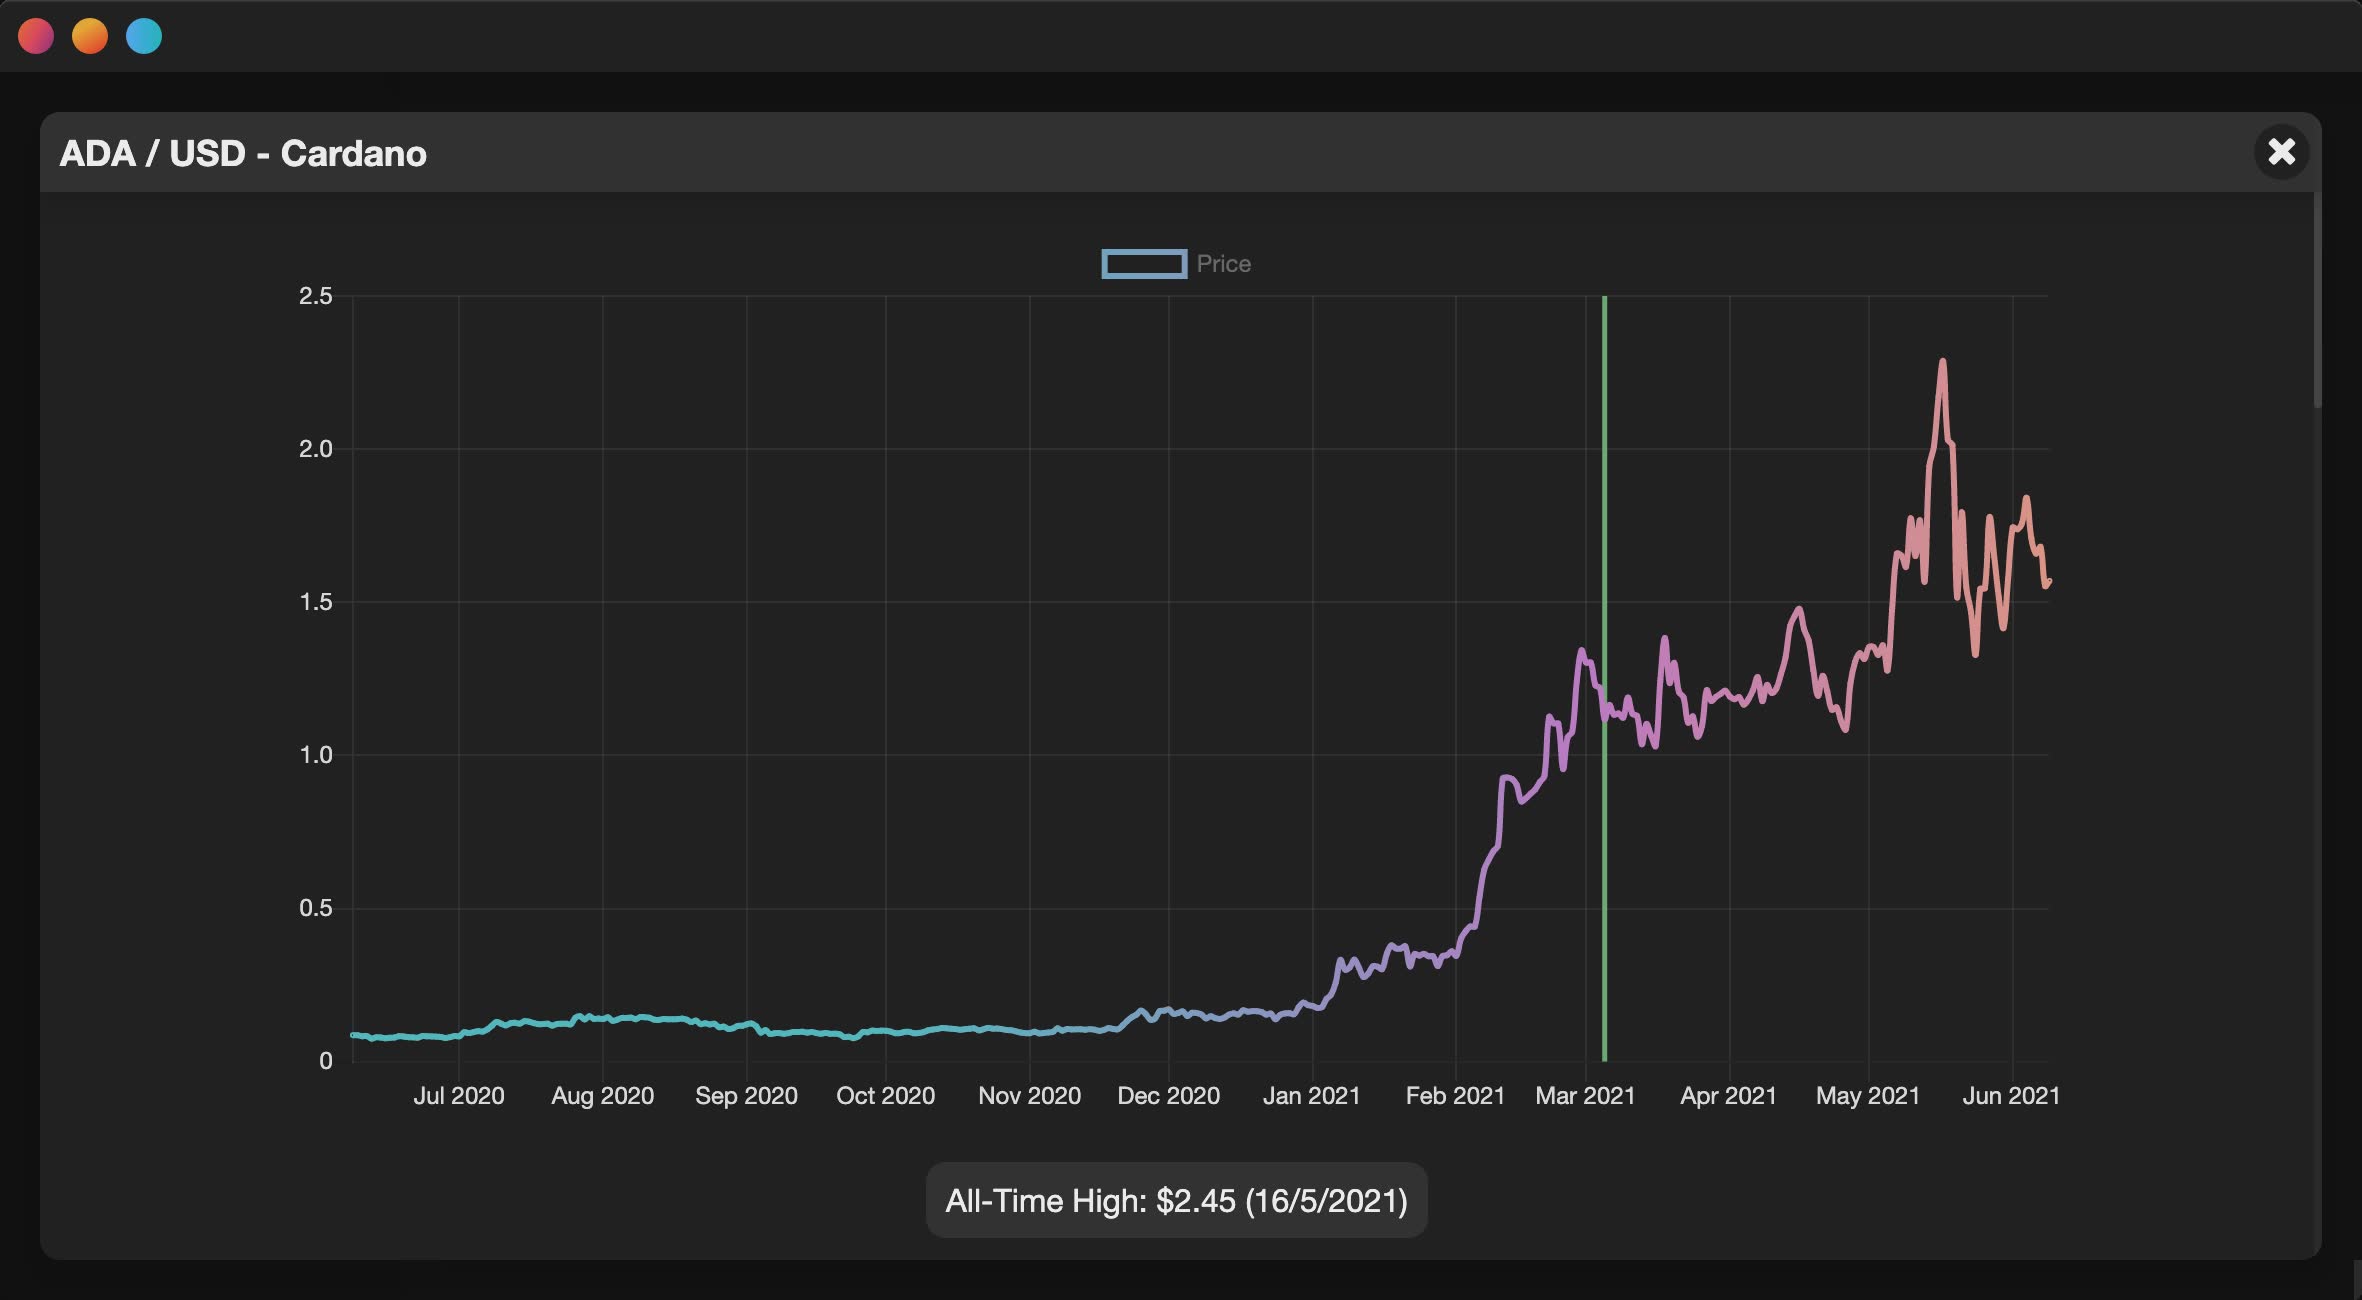This screenshot has height=1300, width=2362.
Task: Click the blue maximize window dot
Action: pos(144,37)
